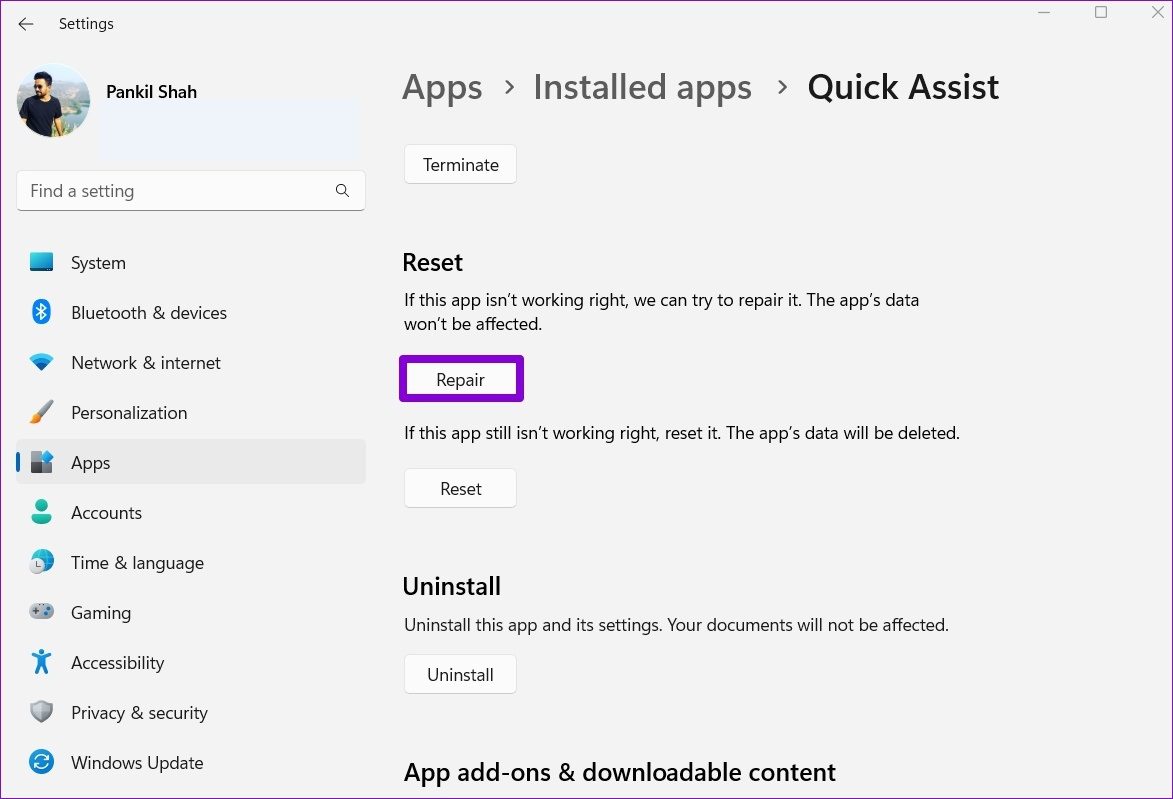Close the Settings window

click(x=1157, y=13)
